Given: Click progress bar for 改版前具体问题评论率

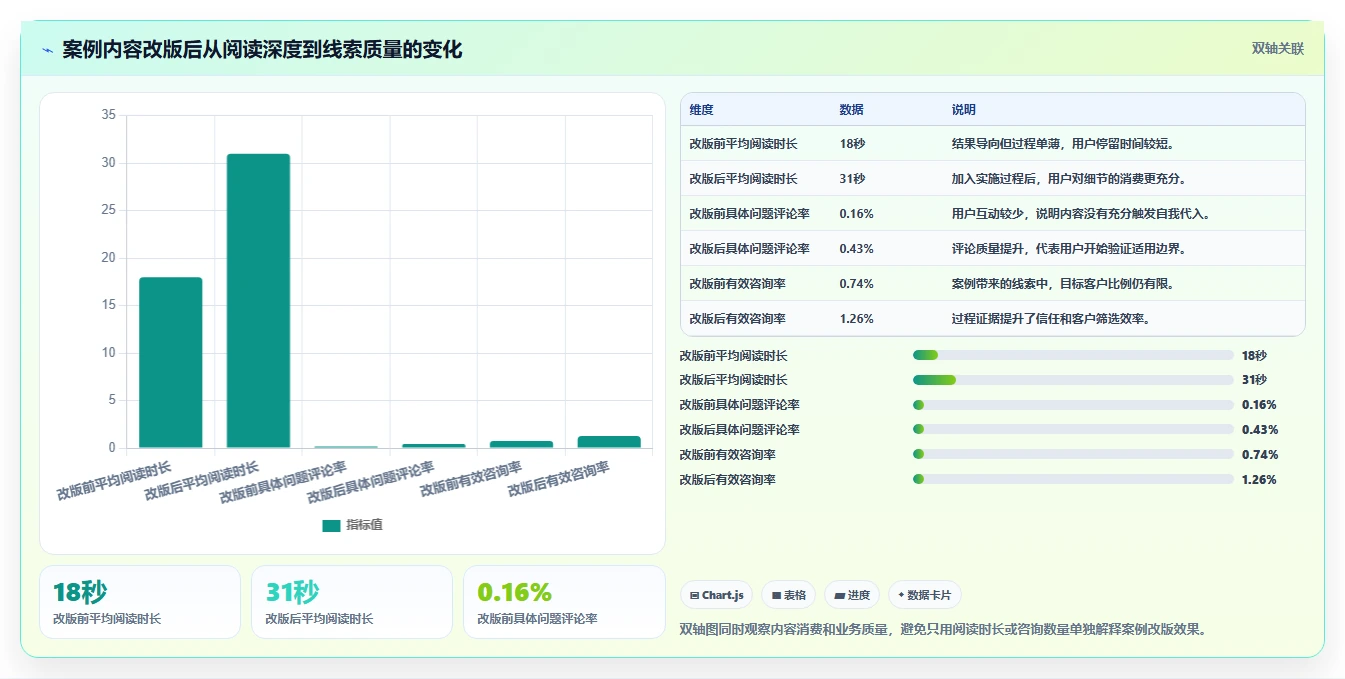Looking at the screenshot, I should coord(1073,405).
